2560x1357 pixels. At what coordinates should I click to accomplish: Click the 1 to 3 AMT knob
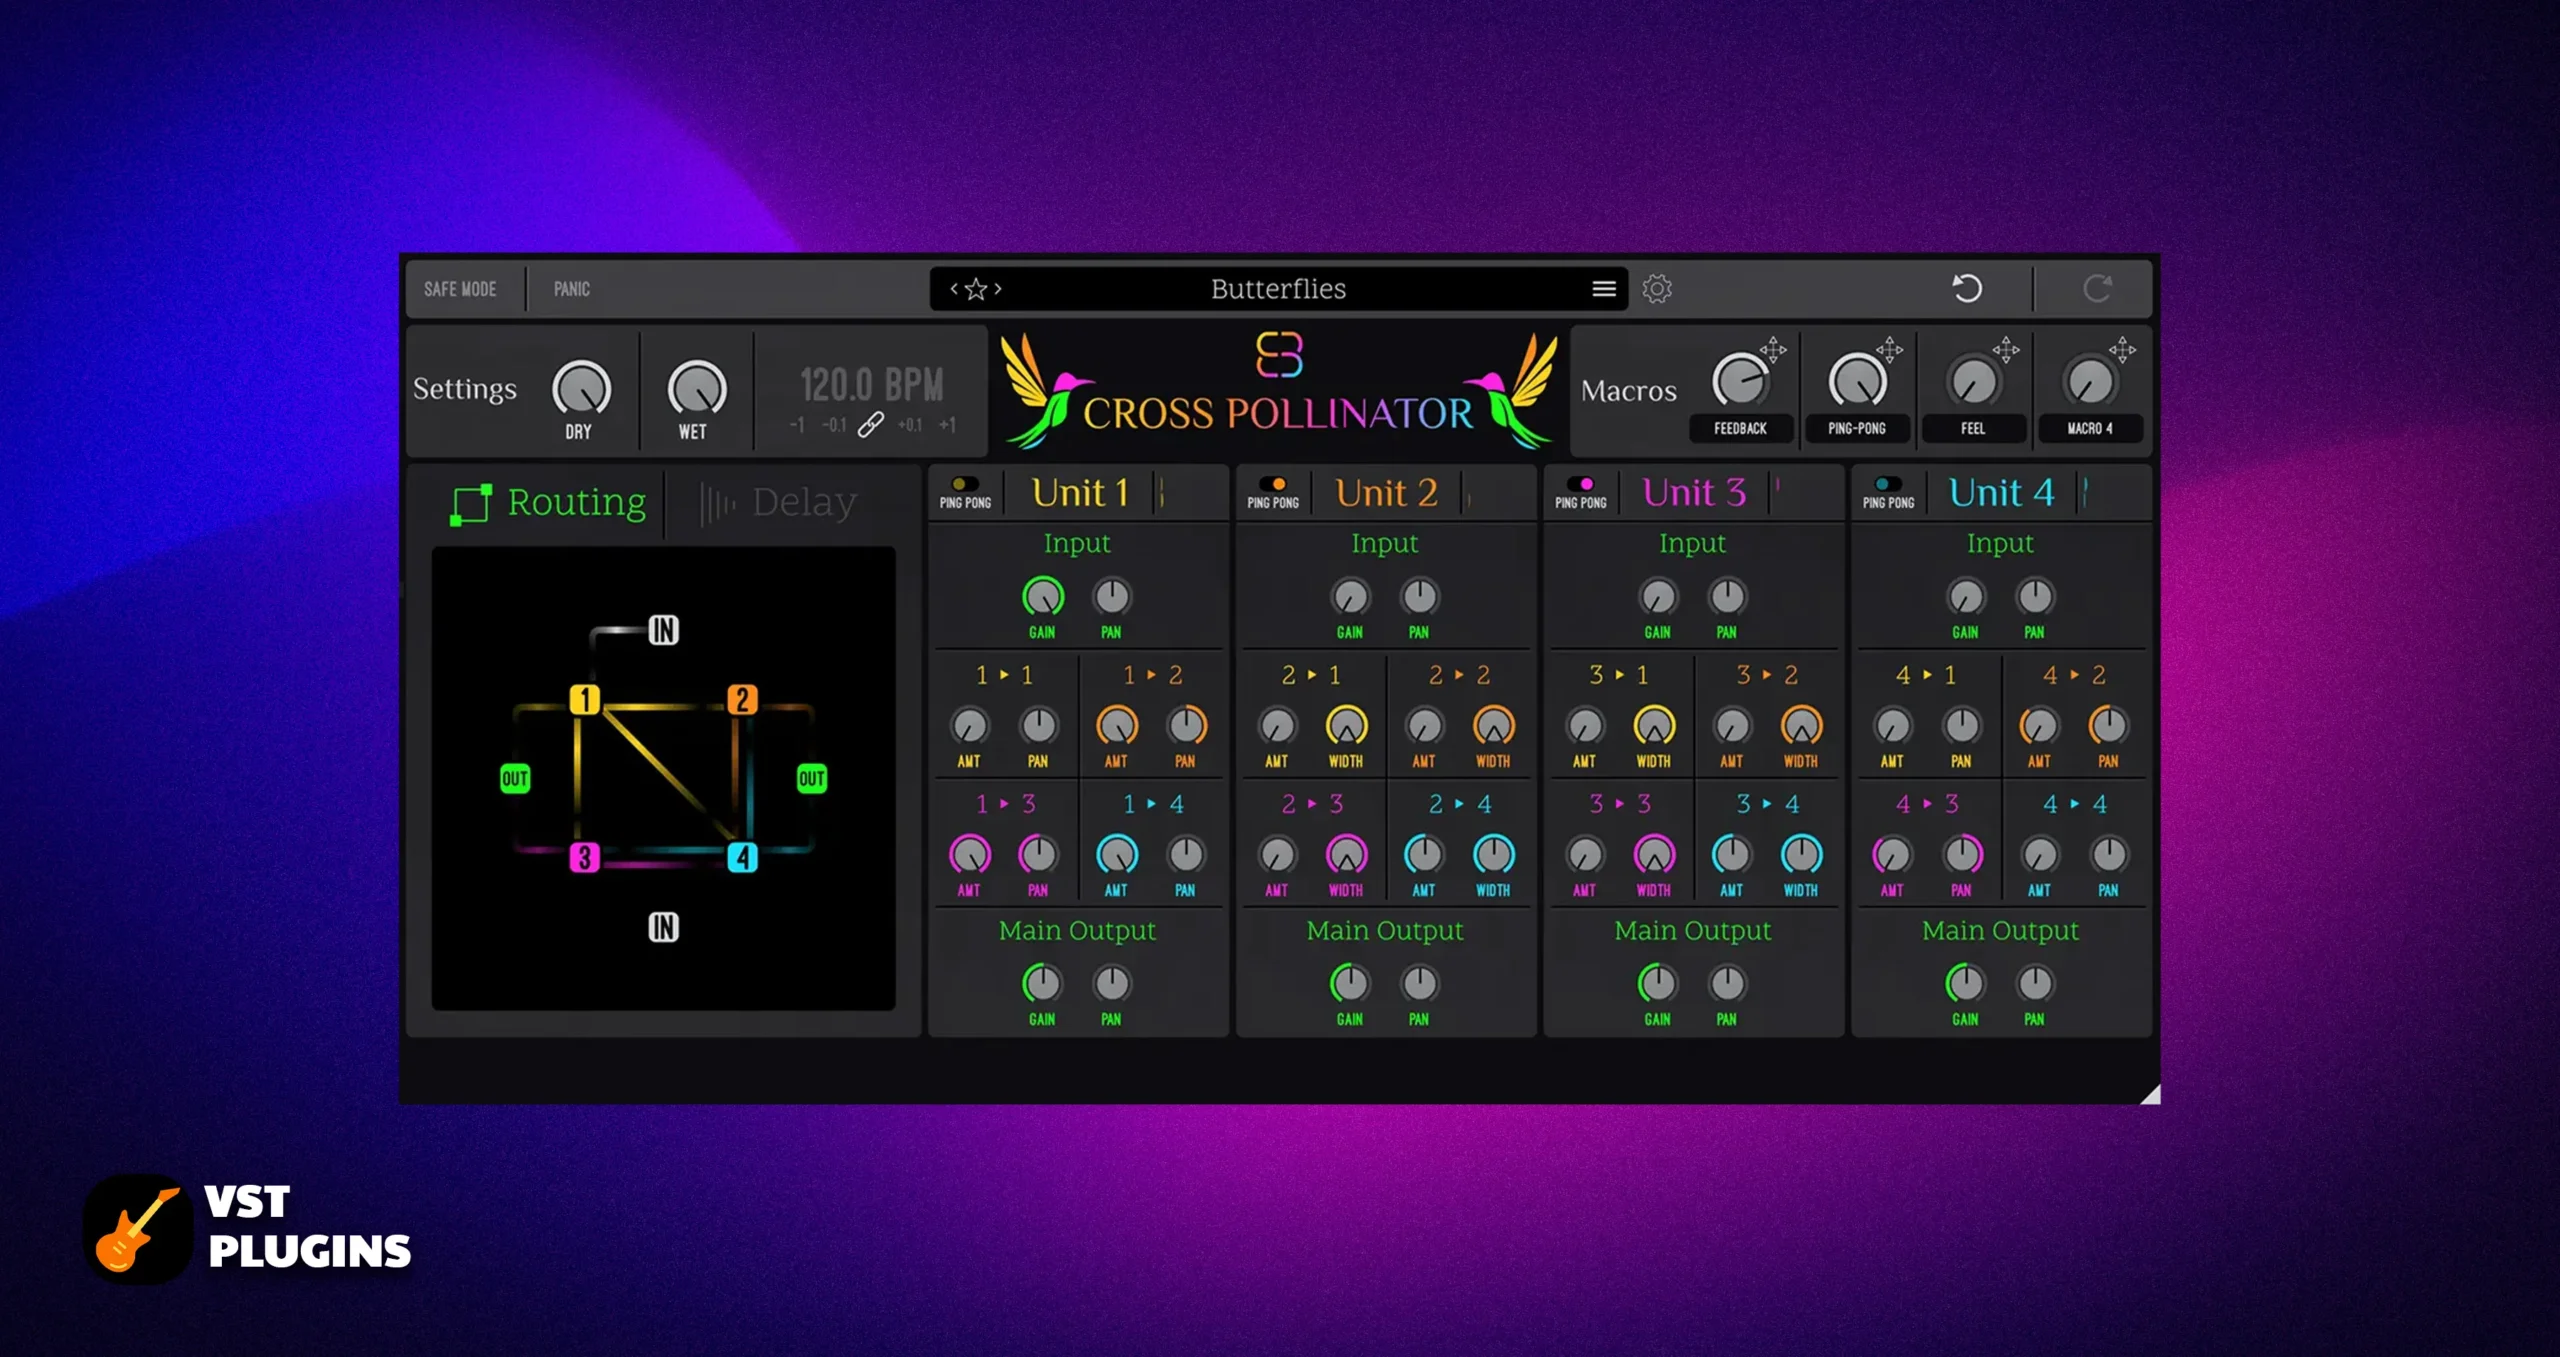(970, 855)
